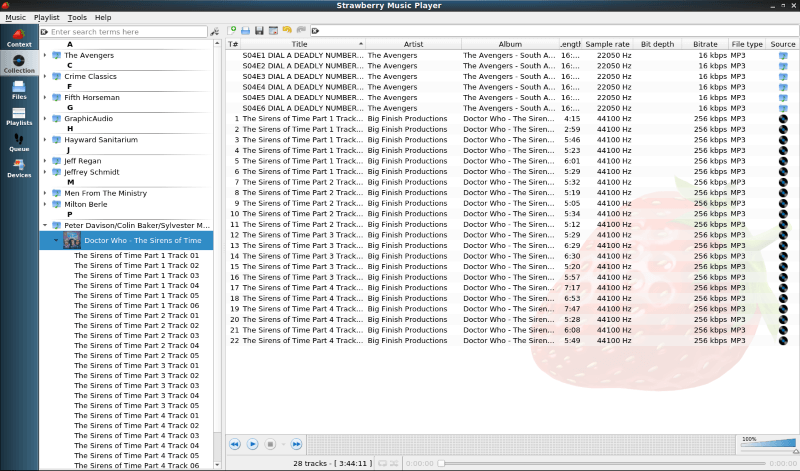Start playback with the Play button
This screenshot has height=471, width=800.
tap(253, 444)
